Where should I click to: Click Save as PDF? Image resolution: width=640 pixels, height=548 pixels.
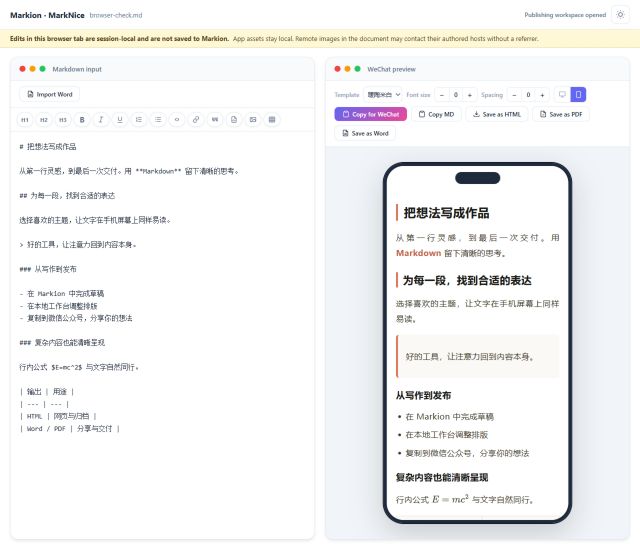tap(561, 114)
